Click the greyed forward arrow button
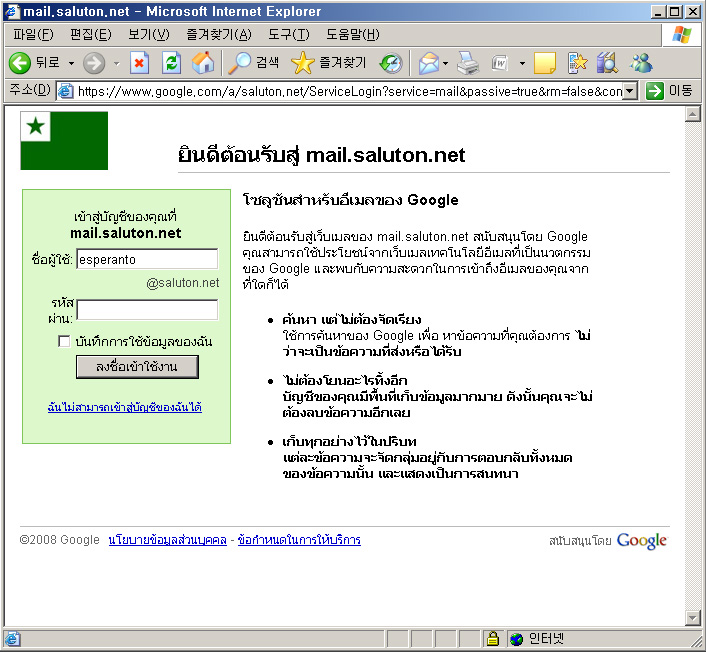 pyautogui.click(x=94, y=63)
